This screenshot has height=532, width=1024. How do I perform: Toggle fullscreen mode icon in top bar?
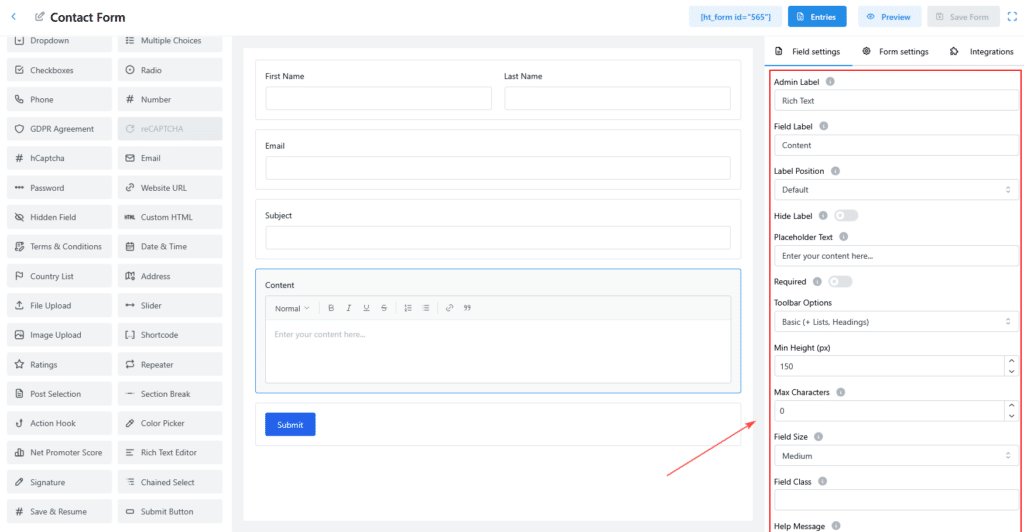[1011, 17]
